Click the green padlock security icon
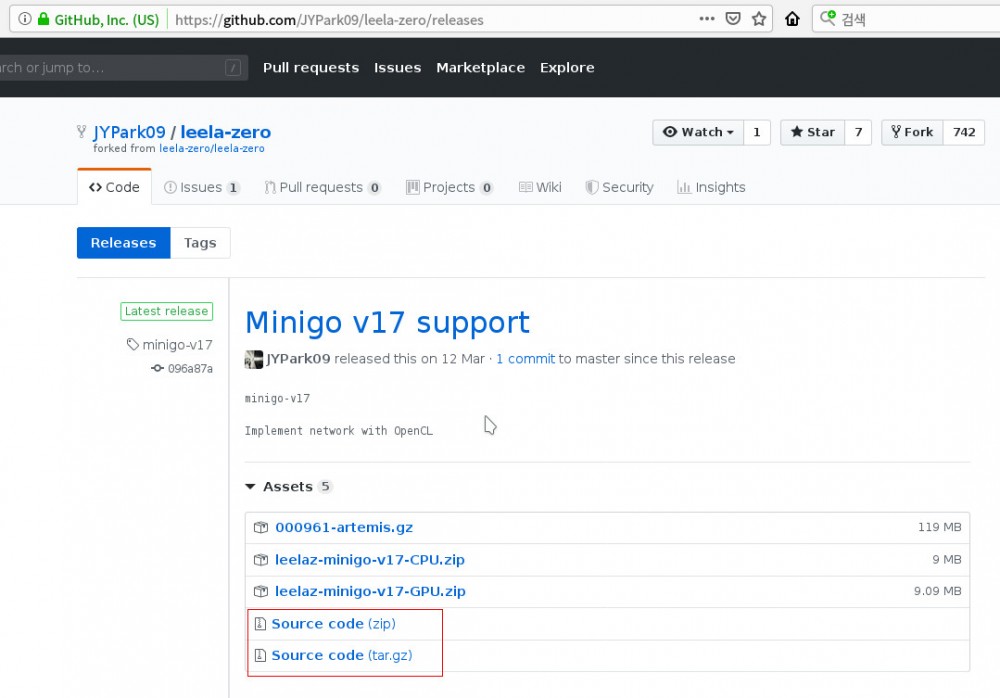The width and height of the screenshot is (1000, 698). pyautogui.click(x=43, y=19)
